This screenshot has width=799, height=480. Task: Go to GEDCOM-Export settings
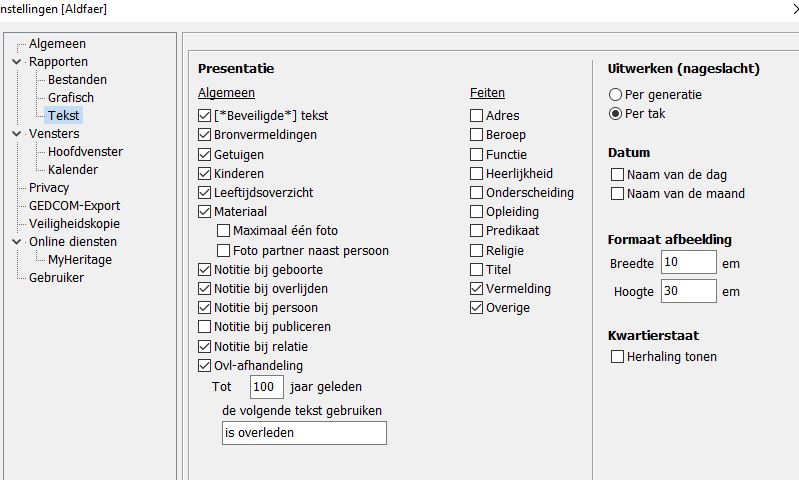click(74, 206)
